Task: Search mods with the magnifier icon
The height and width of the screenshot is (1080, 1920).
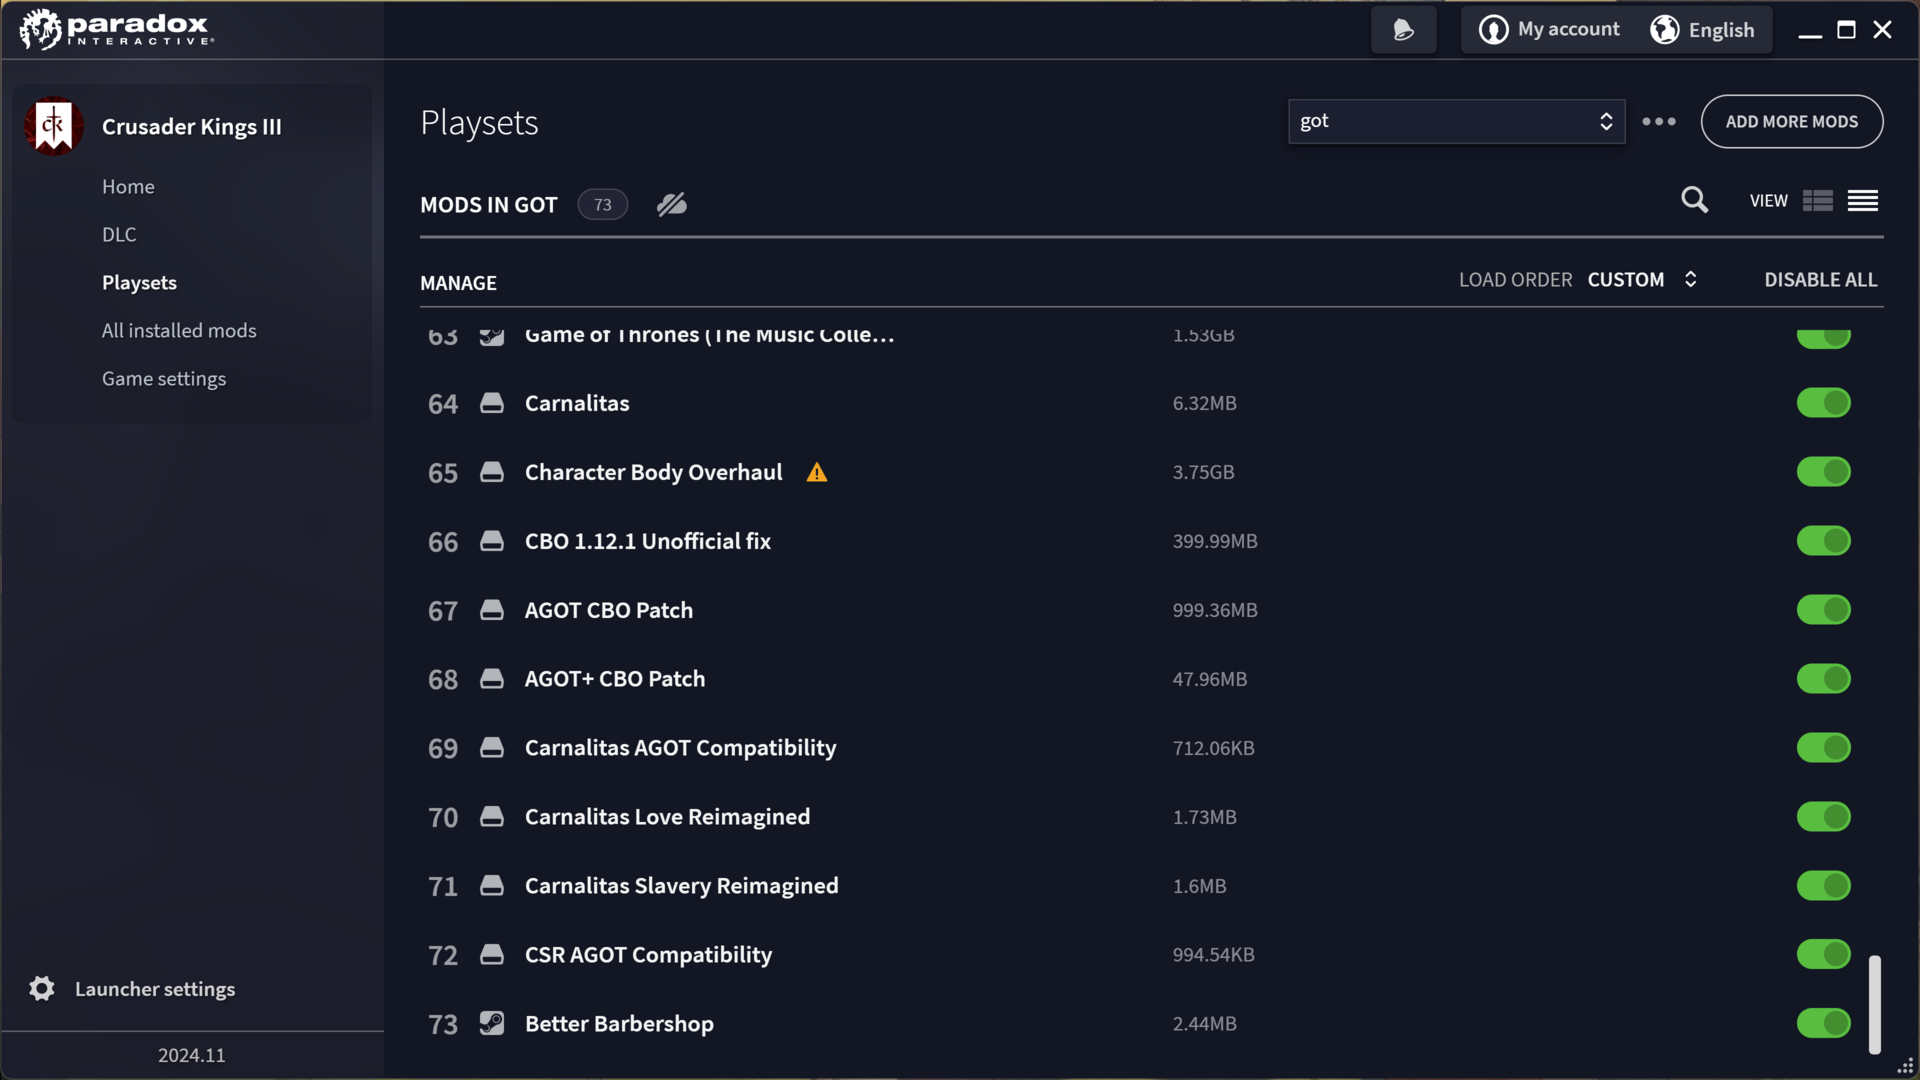Action: pyautogui.click(x=1694, y=200)
